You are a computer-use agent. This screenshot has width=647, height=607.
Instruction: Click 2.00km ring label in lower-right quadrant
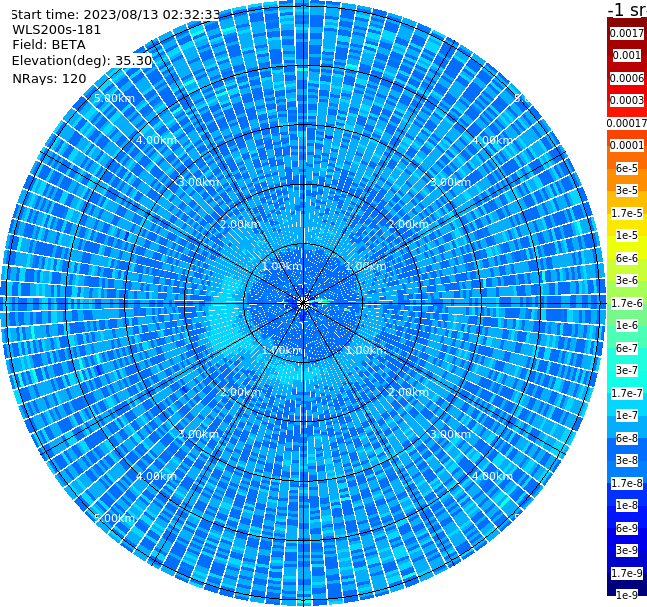tap(409, 392)
